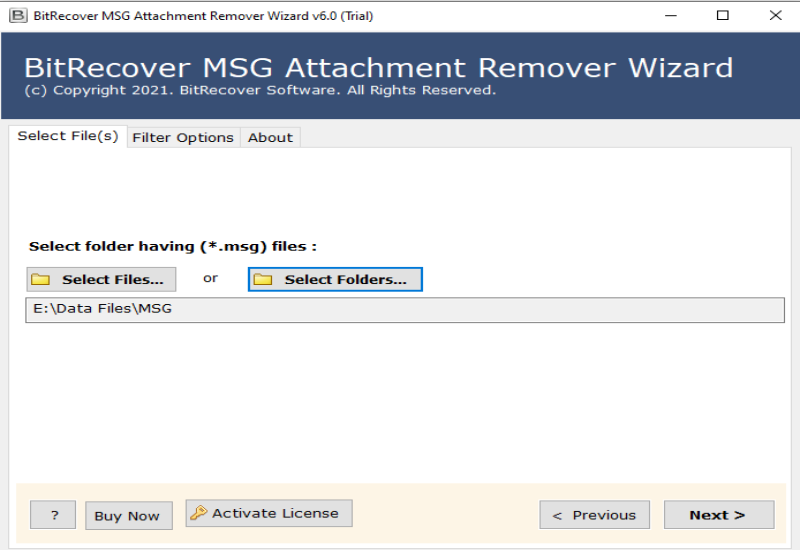Go back with the Previous button

[594, 515]
